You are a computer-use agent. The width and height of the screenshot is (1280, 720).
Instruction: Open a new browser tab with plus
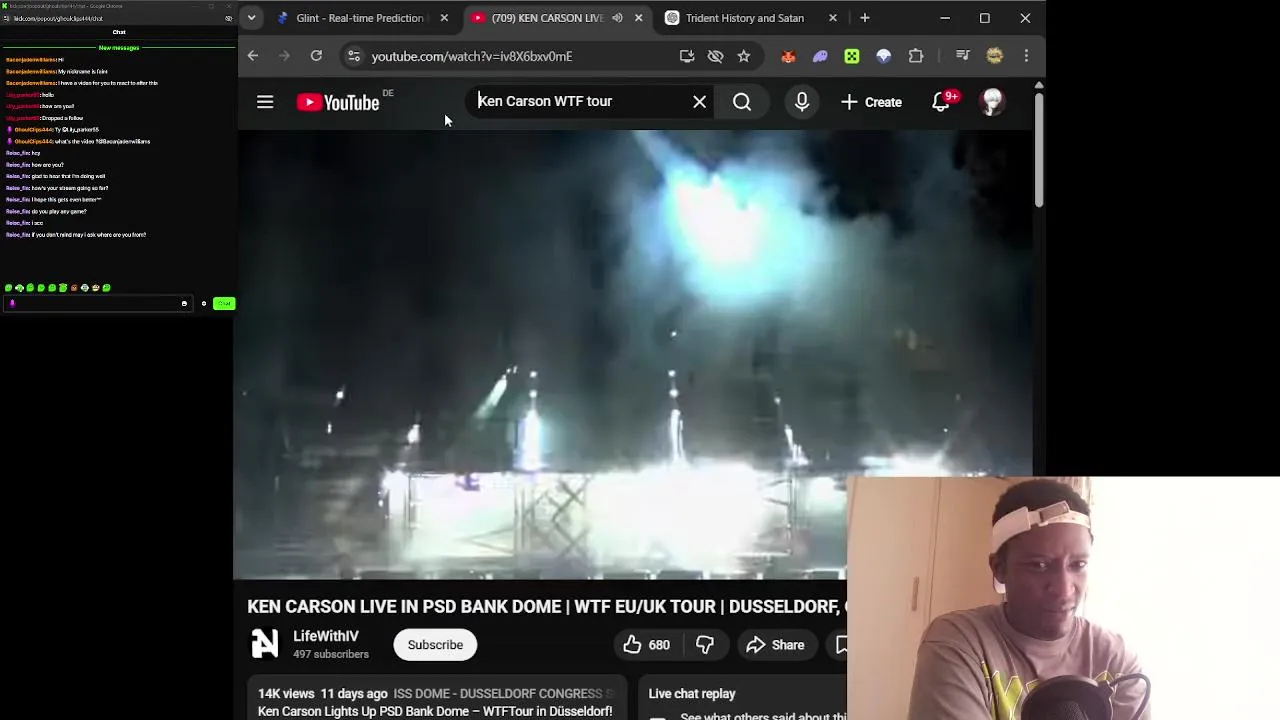click(865, 18)
